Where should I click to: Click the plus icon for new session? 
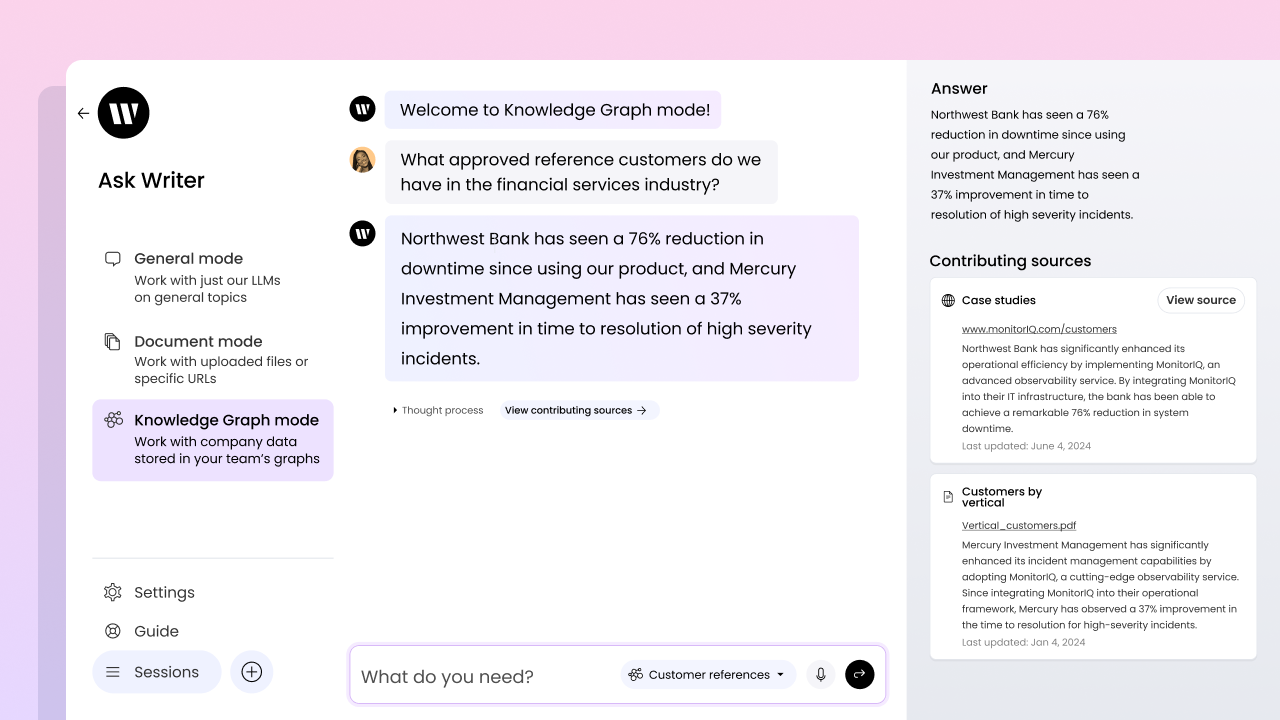[x=252, y=672]
